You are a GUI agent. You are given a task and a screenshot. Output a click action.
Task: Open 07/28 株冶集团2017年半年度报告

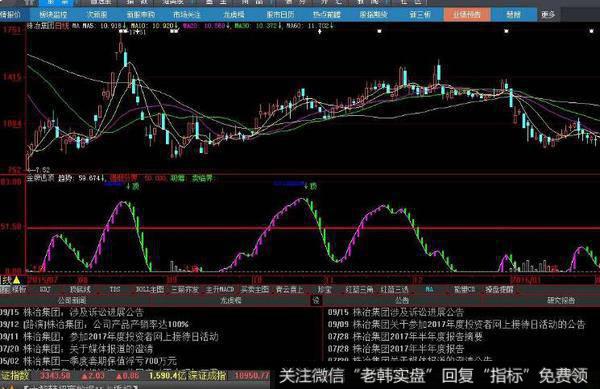pyautogui.click(x=396, y=349)
